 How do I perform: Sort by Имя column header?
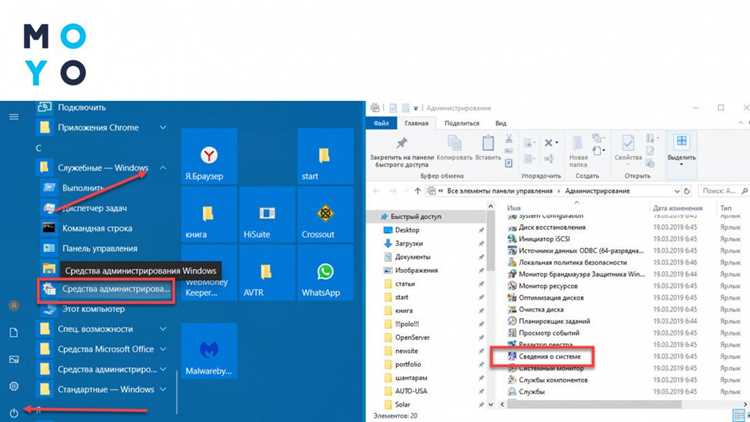pyautogui.click(x=514, y=208)
